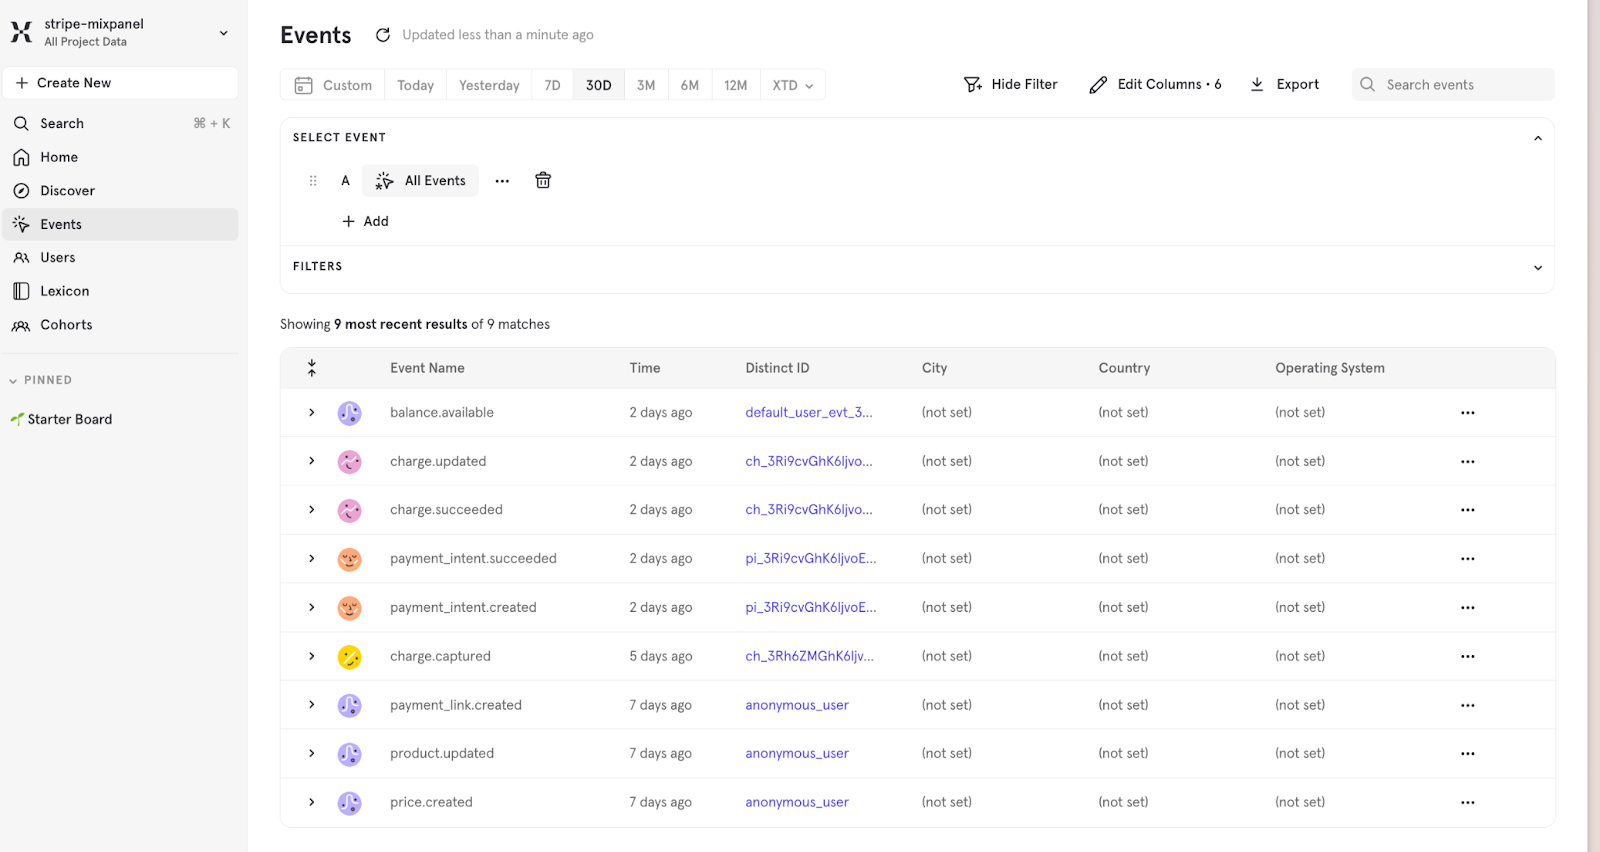Open distinct ID default_user_evt_3 link
This screenshot has width=1600, height=852.
point(809,412)
